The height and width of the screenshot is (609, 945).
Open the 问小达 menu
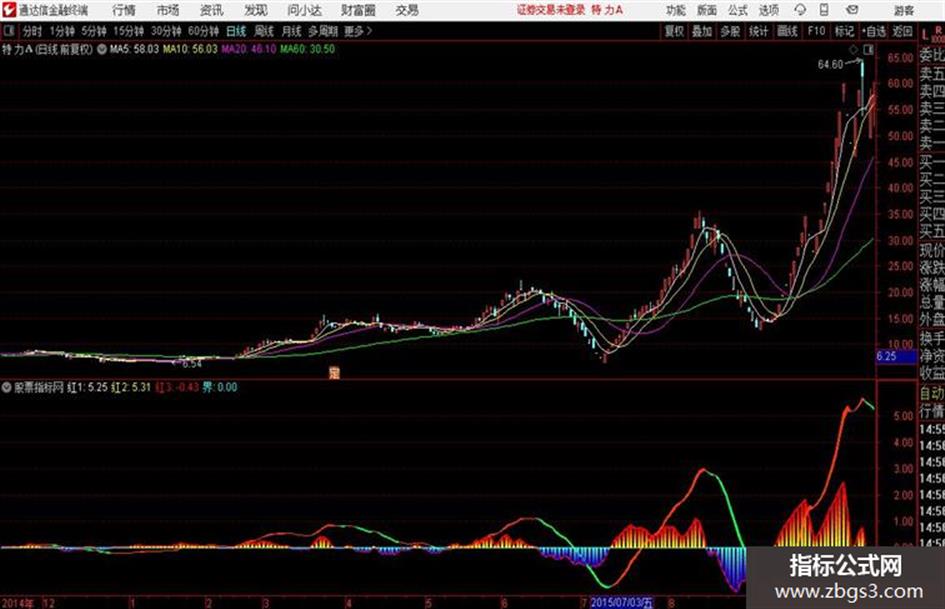(304, 10)
